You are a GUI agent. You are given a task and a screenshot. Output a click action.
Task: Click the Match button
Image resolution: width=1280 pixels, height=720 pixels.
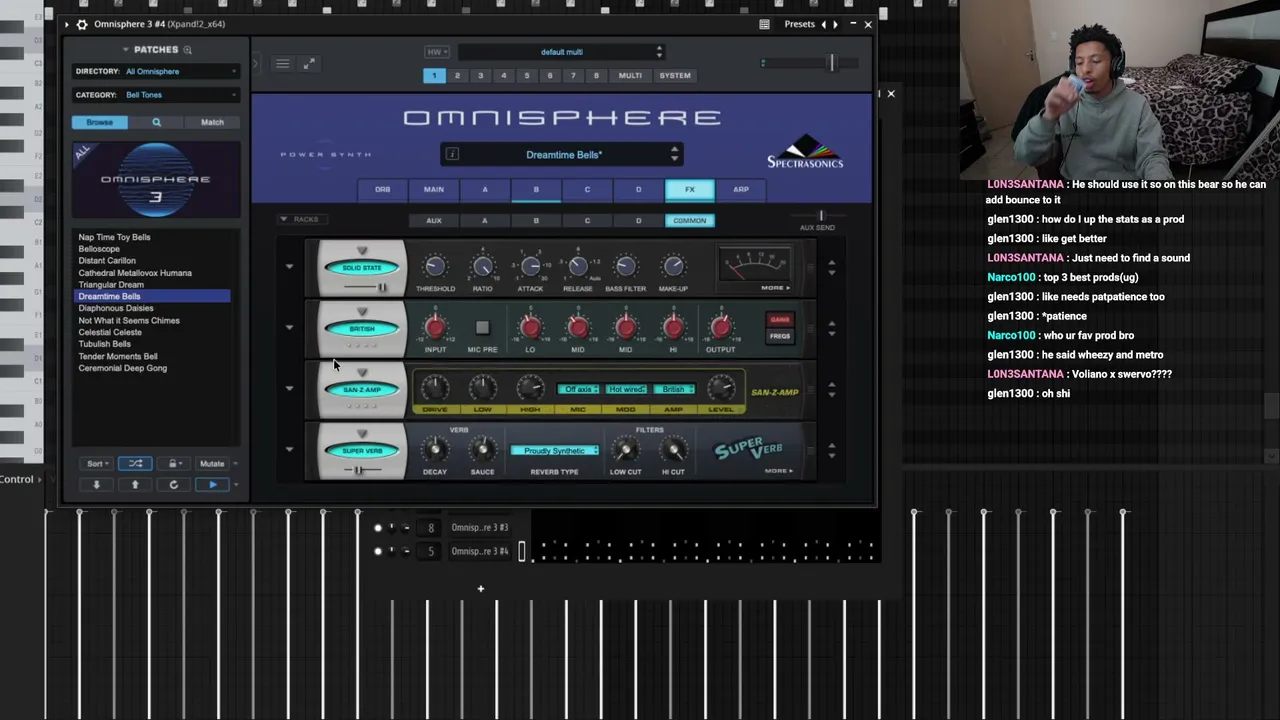pos(212,122)
